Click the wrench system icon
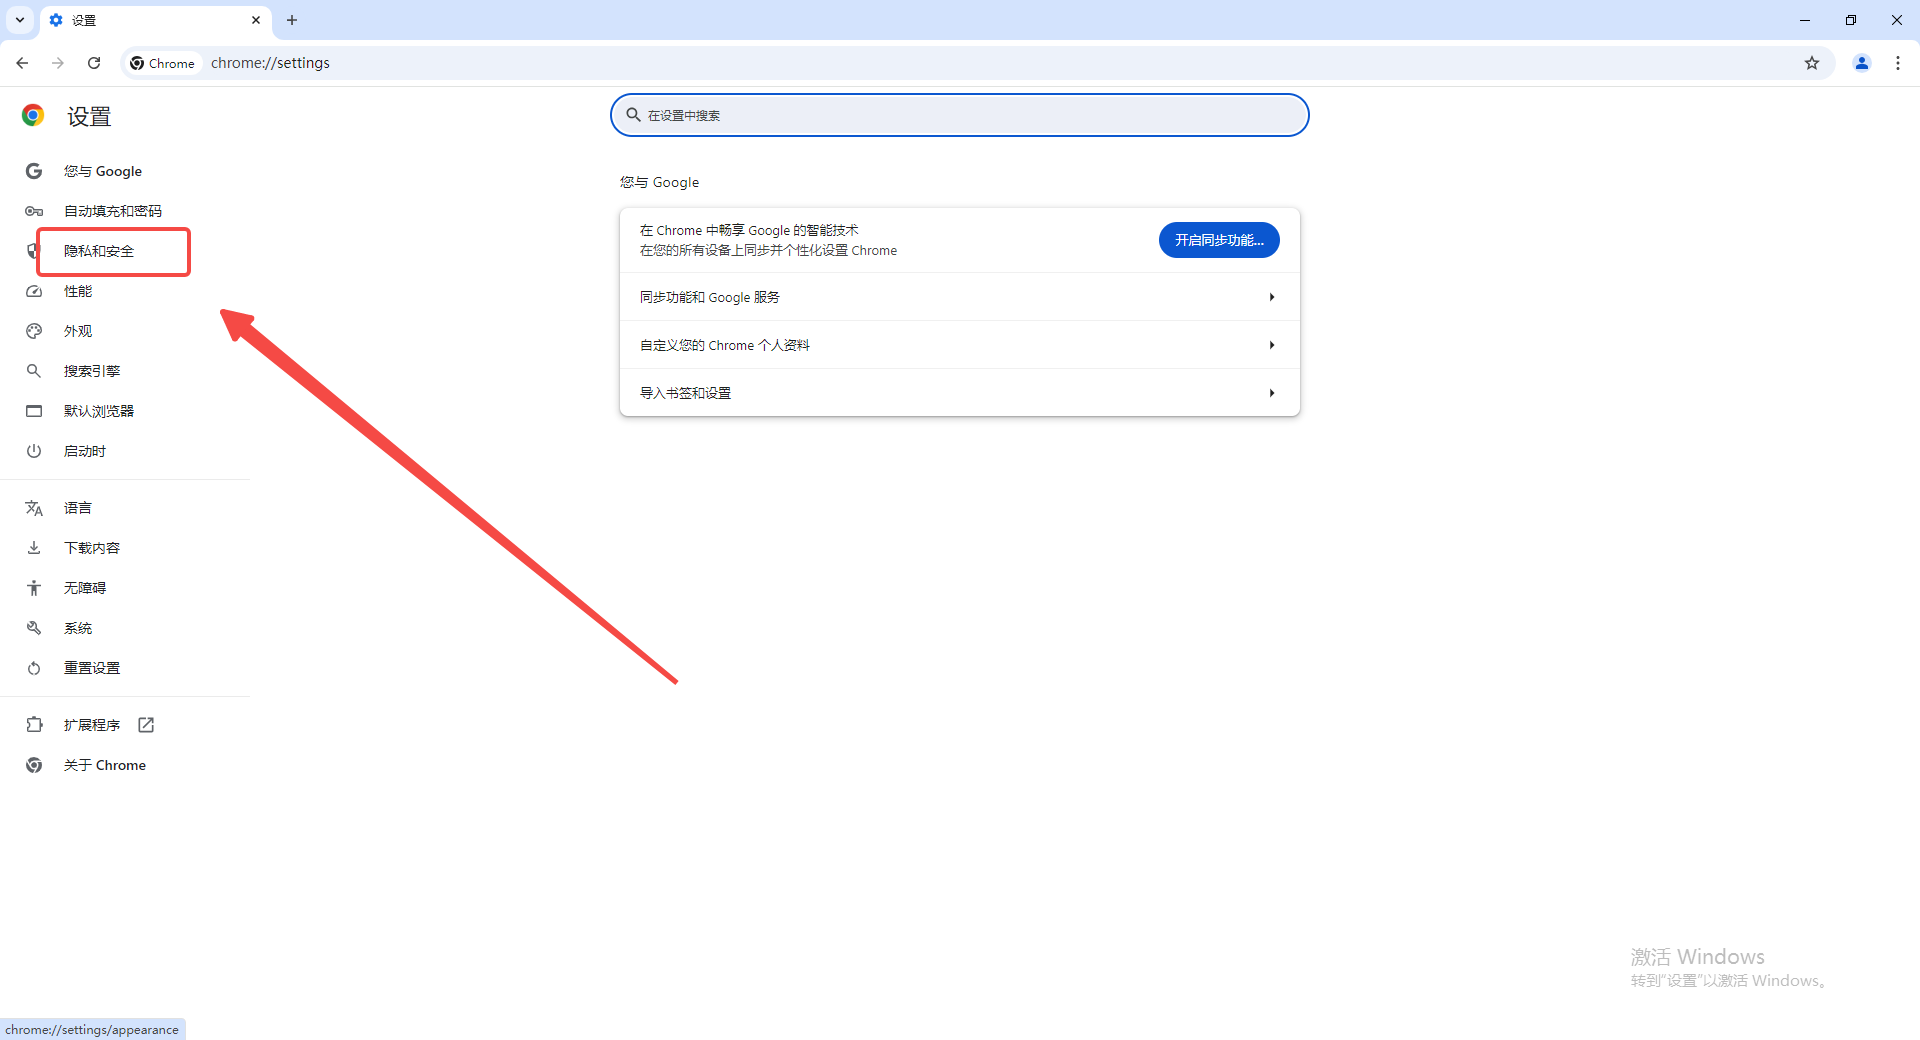Screen dimensions: 1920x1040 click(34, 628)
